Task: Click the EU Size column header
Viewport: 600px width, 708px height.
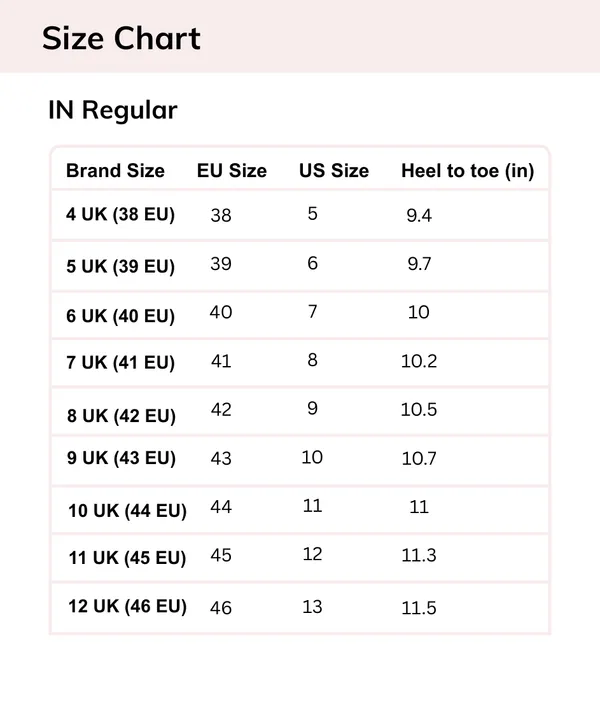Action: [232, 171]
